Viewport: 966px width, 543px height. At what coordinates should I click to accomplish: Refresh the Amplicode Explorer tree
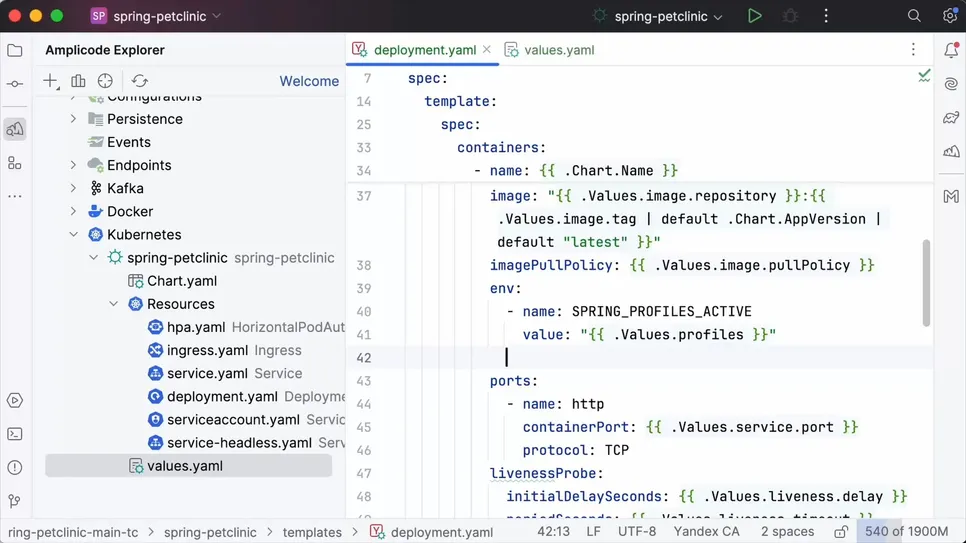140,81
